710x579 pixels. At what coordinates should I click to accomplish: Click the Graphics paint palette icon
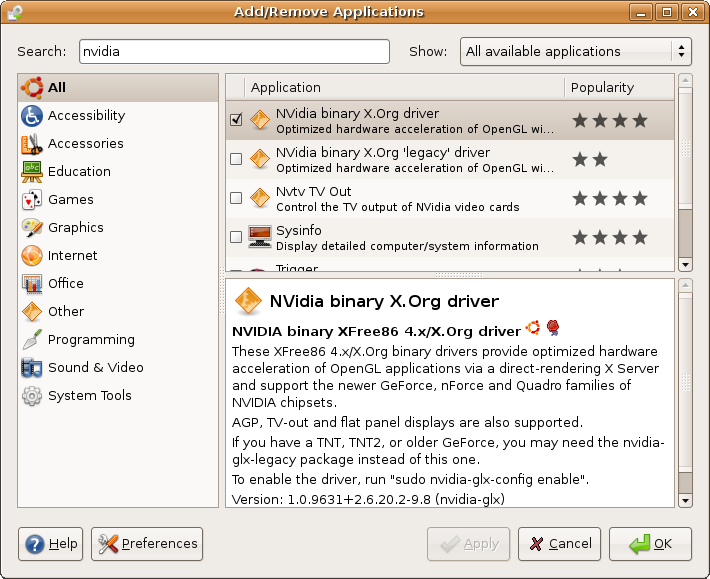pos(32,228)
